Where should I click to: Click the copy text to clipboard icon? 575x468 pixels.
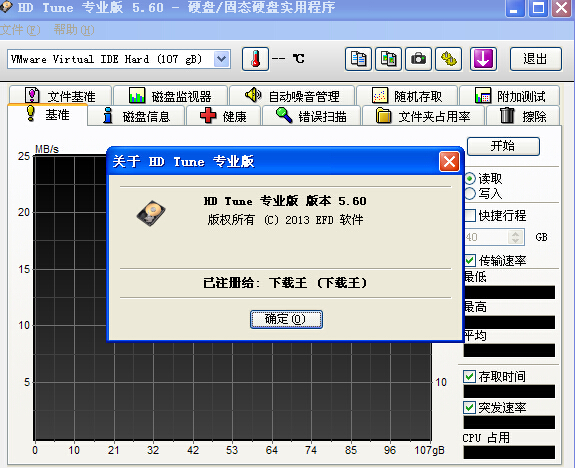358,59
